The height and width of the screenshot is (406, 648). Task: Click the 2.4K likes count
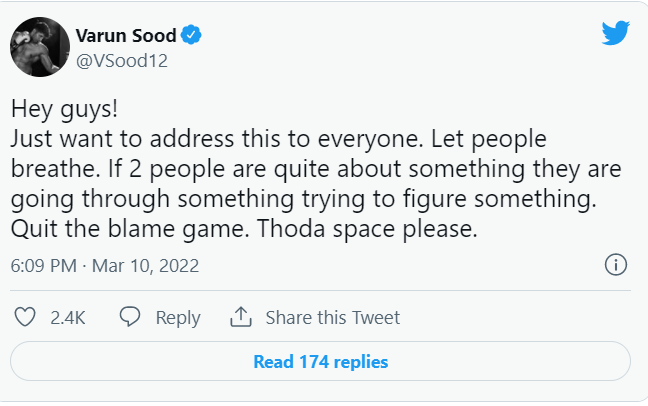68,318
